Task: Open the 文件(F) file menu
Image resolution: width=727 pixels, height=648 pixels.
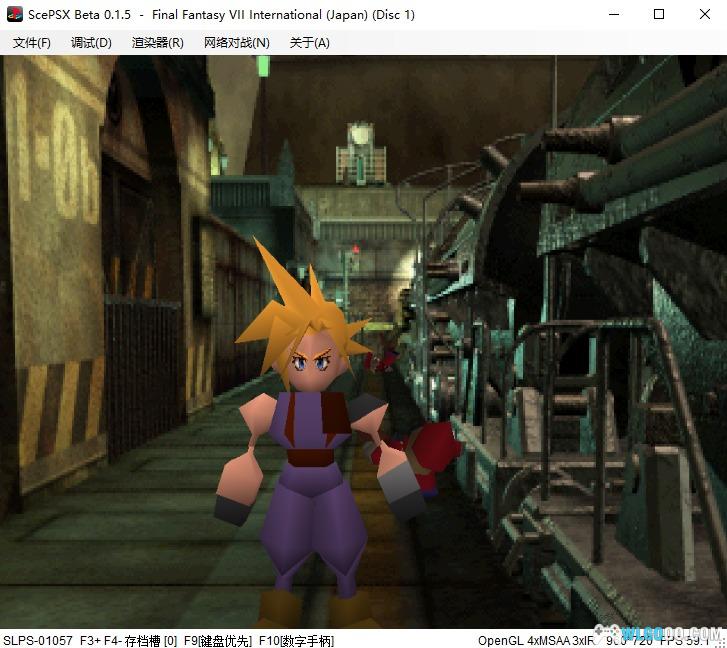Action: [x=31, y=43]
